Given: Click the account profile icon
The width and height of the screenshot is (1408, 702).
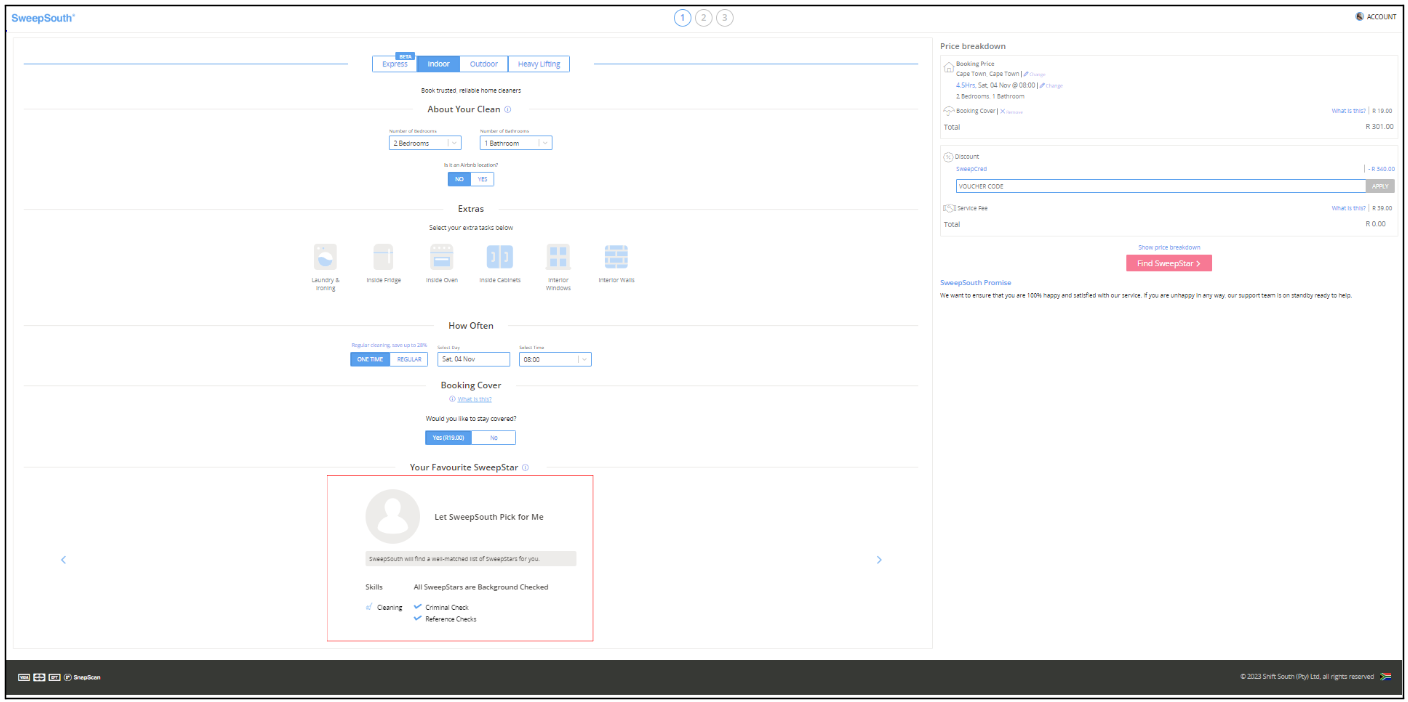Looking at the screenshot, I should coord(1360,16).
